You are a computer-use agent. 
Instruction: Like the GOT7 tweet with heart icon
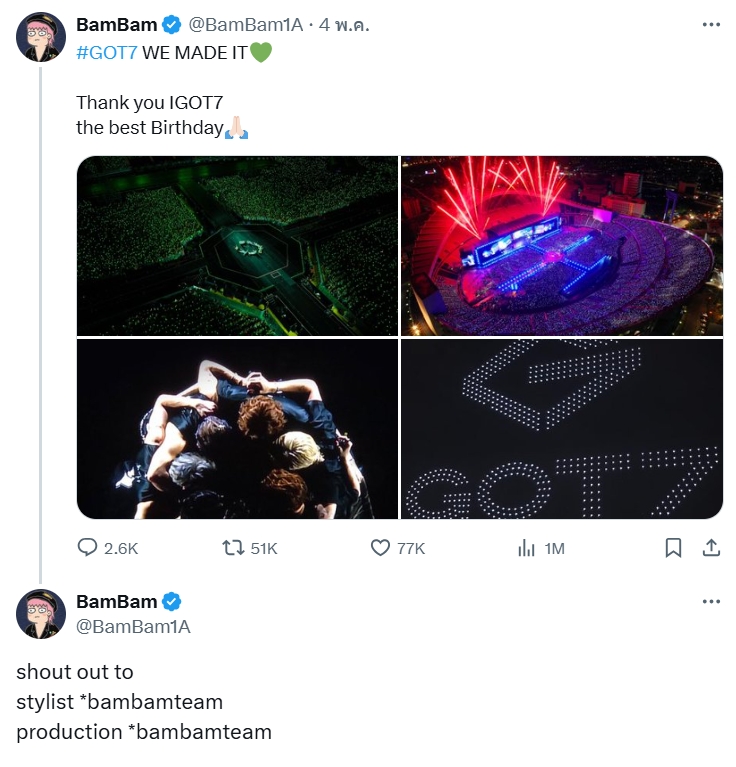(x=380, y=548)
